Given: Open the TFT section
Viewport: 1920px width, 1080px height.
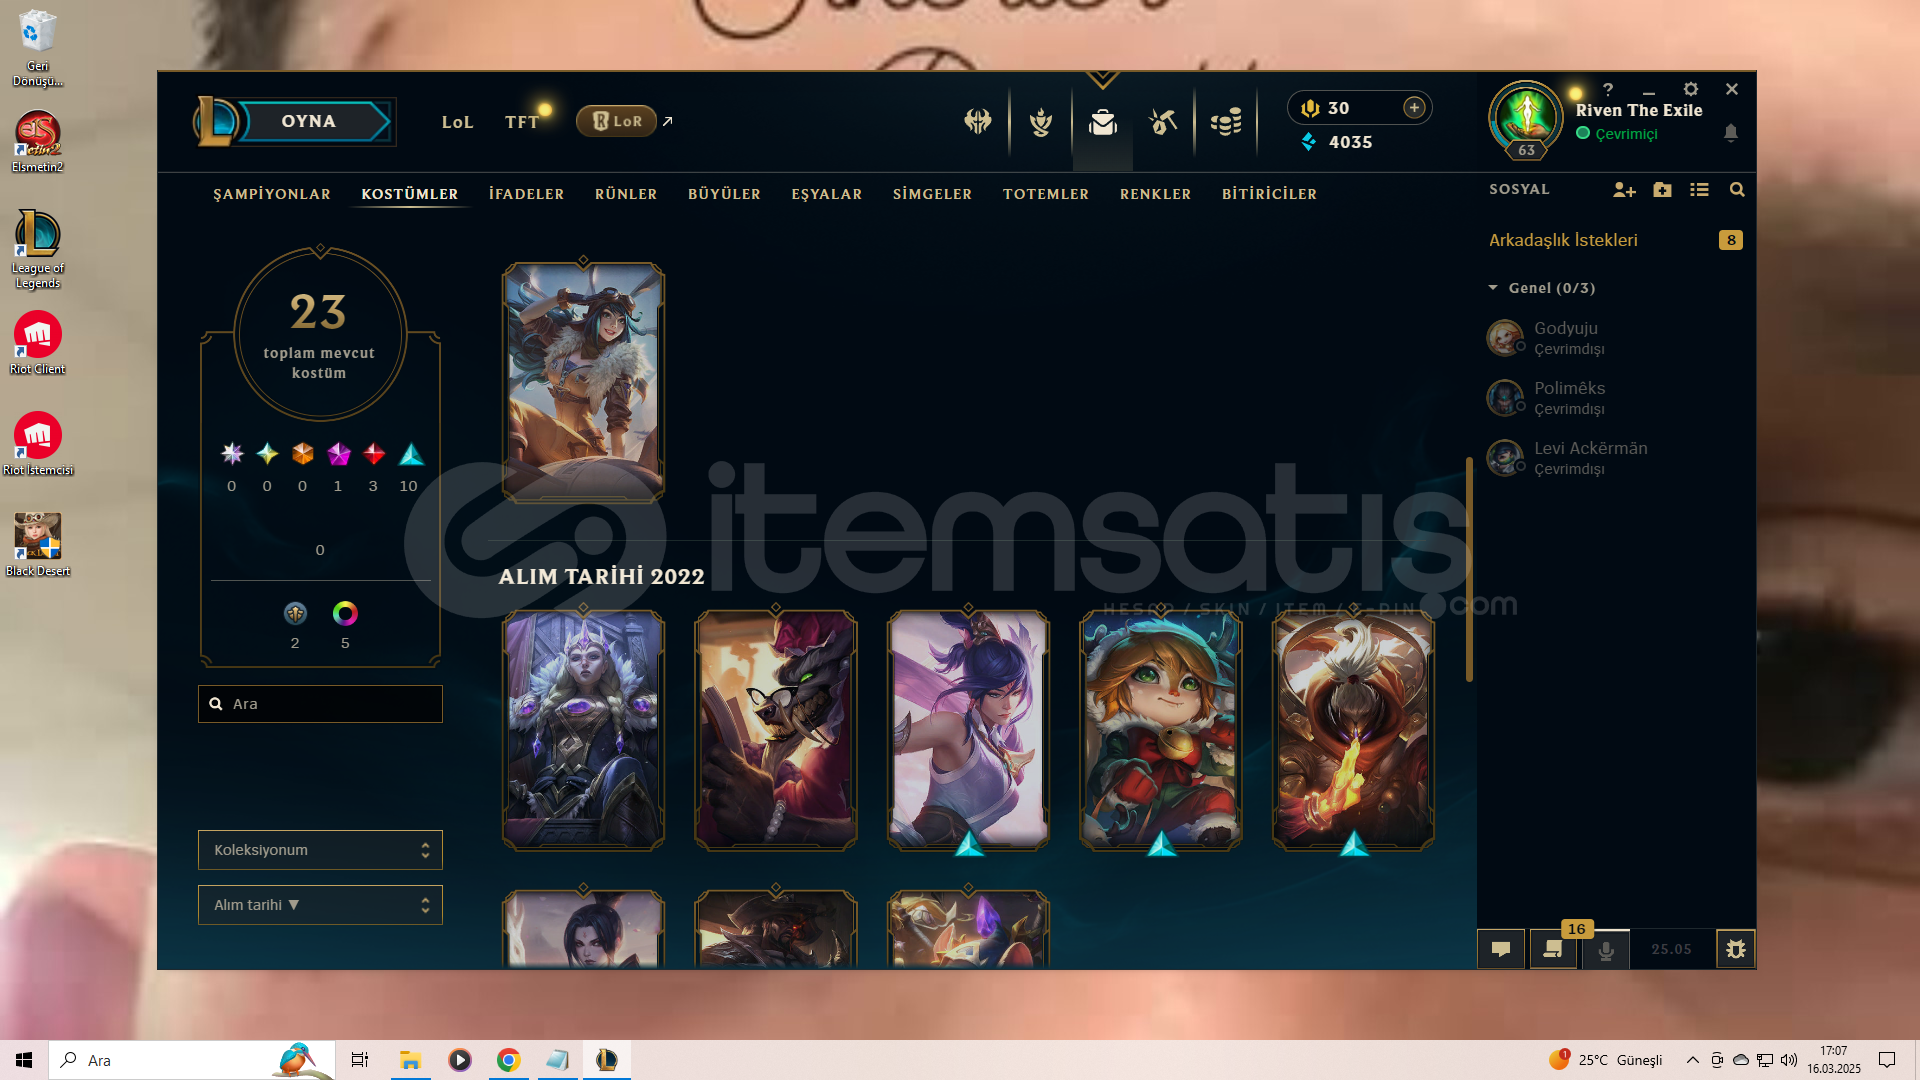Looking at the screenshot, I should (x=522, y=122).
